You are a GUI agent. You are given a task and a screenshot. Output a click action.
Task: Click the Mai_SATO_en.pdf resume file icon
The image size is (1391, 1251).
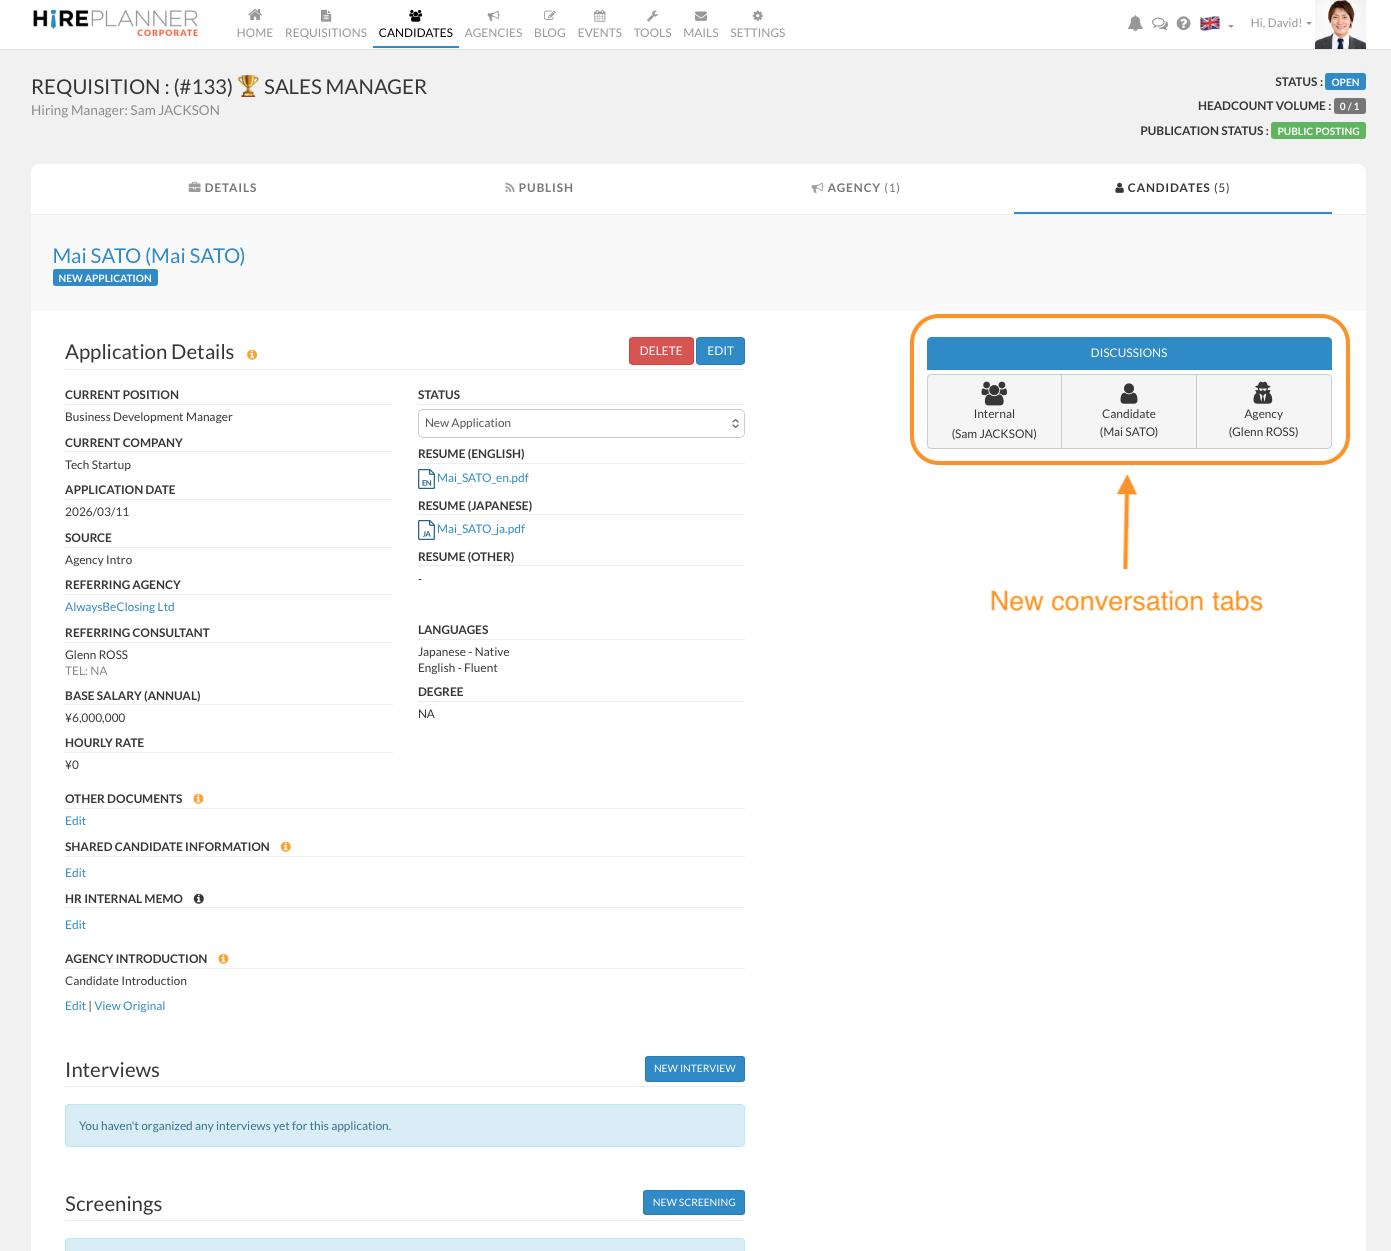point(426,479)
